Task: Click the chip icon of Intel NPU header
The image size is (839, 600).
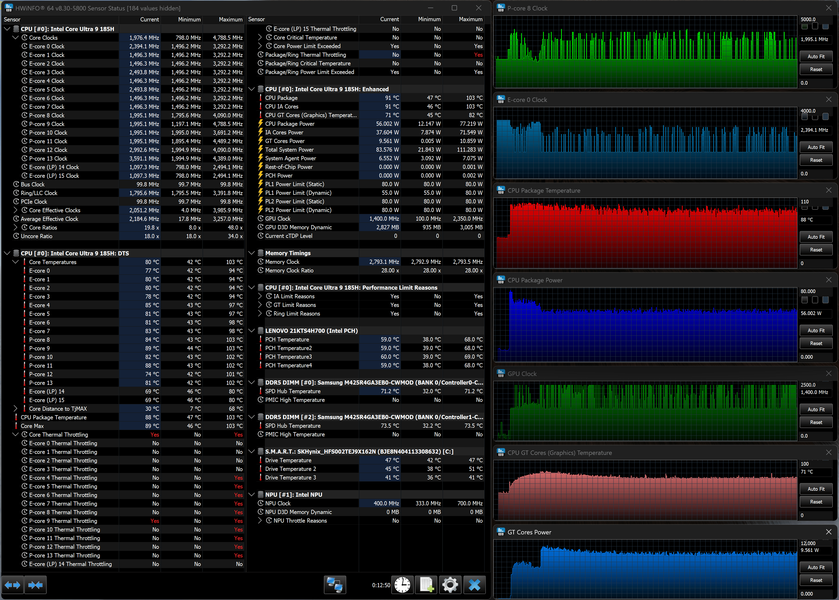Action: [x=261, y=495]
